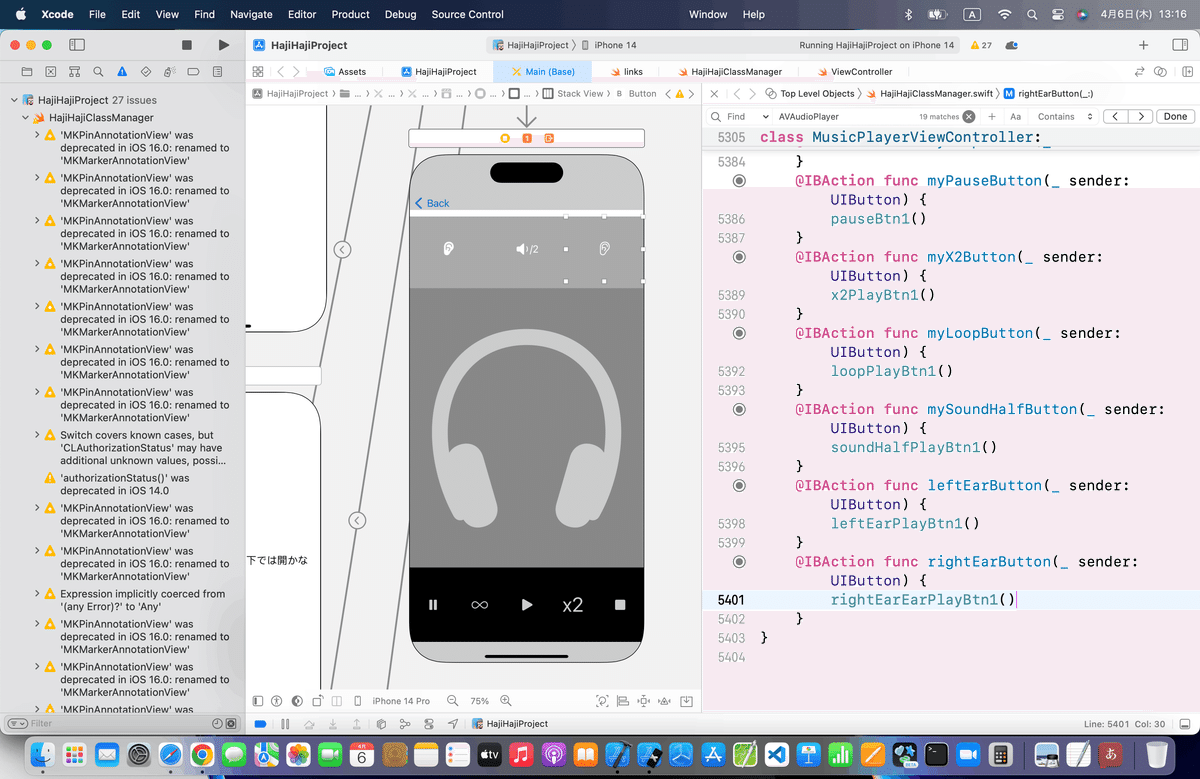
Task: Select the pause button in storyboard scene
Action: click(433, 605)
